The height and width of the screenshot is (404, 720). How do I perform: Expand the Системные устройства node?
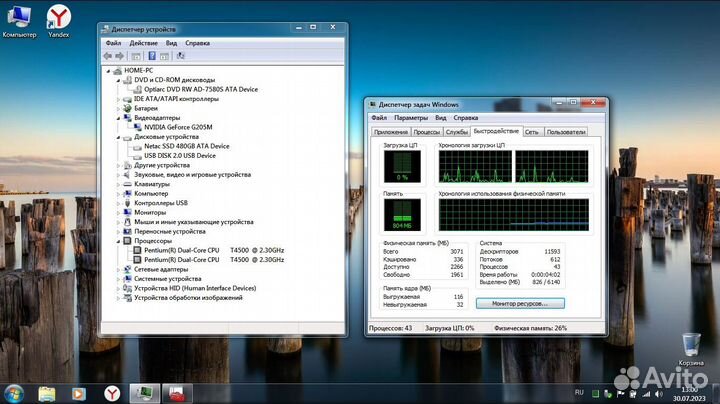pos(118,279)
